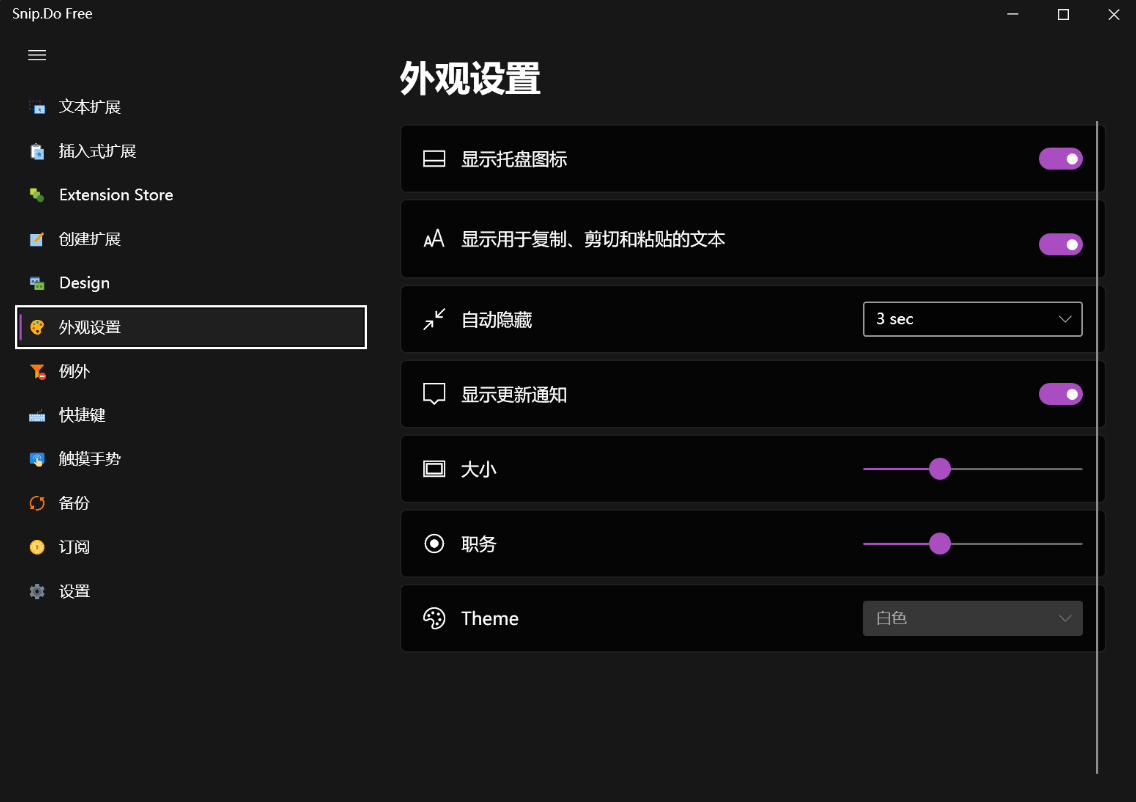Image resolution: width=1136 pixels, height=802 pixels.
Task: Click the 快捷键 keyboard icon
Action: coord(37,416)
